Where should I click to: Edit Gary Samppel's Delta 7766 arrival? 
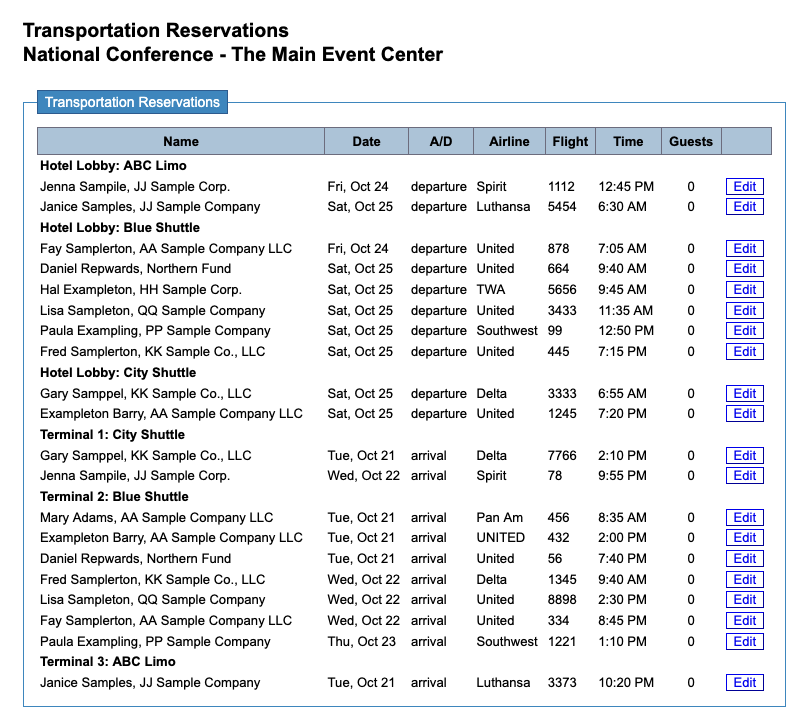(744, 456)
